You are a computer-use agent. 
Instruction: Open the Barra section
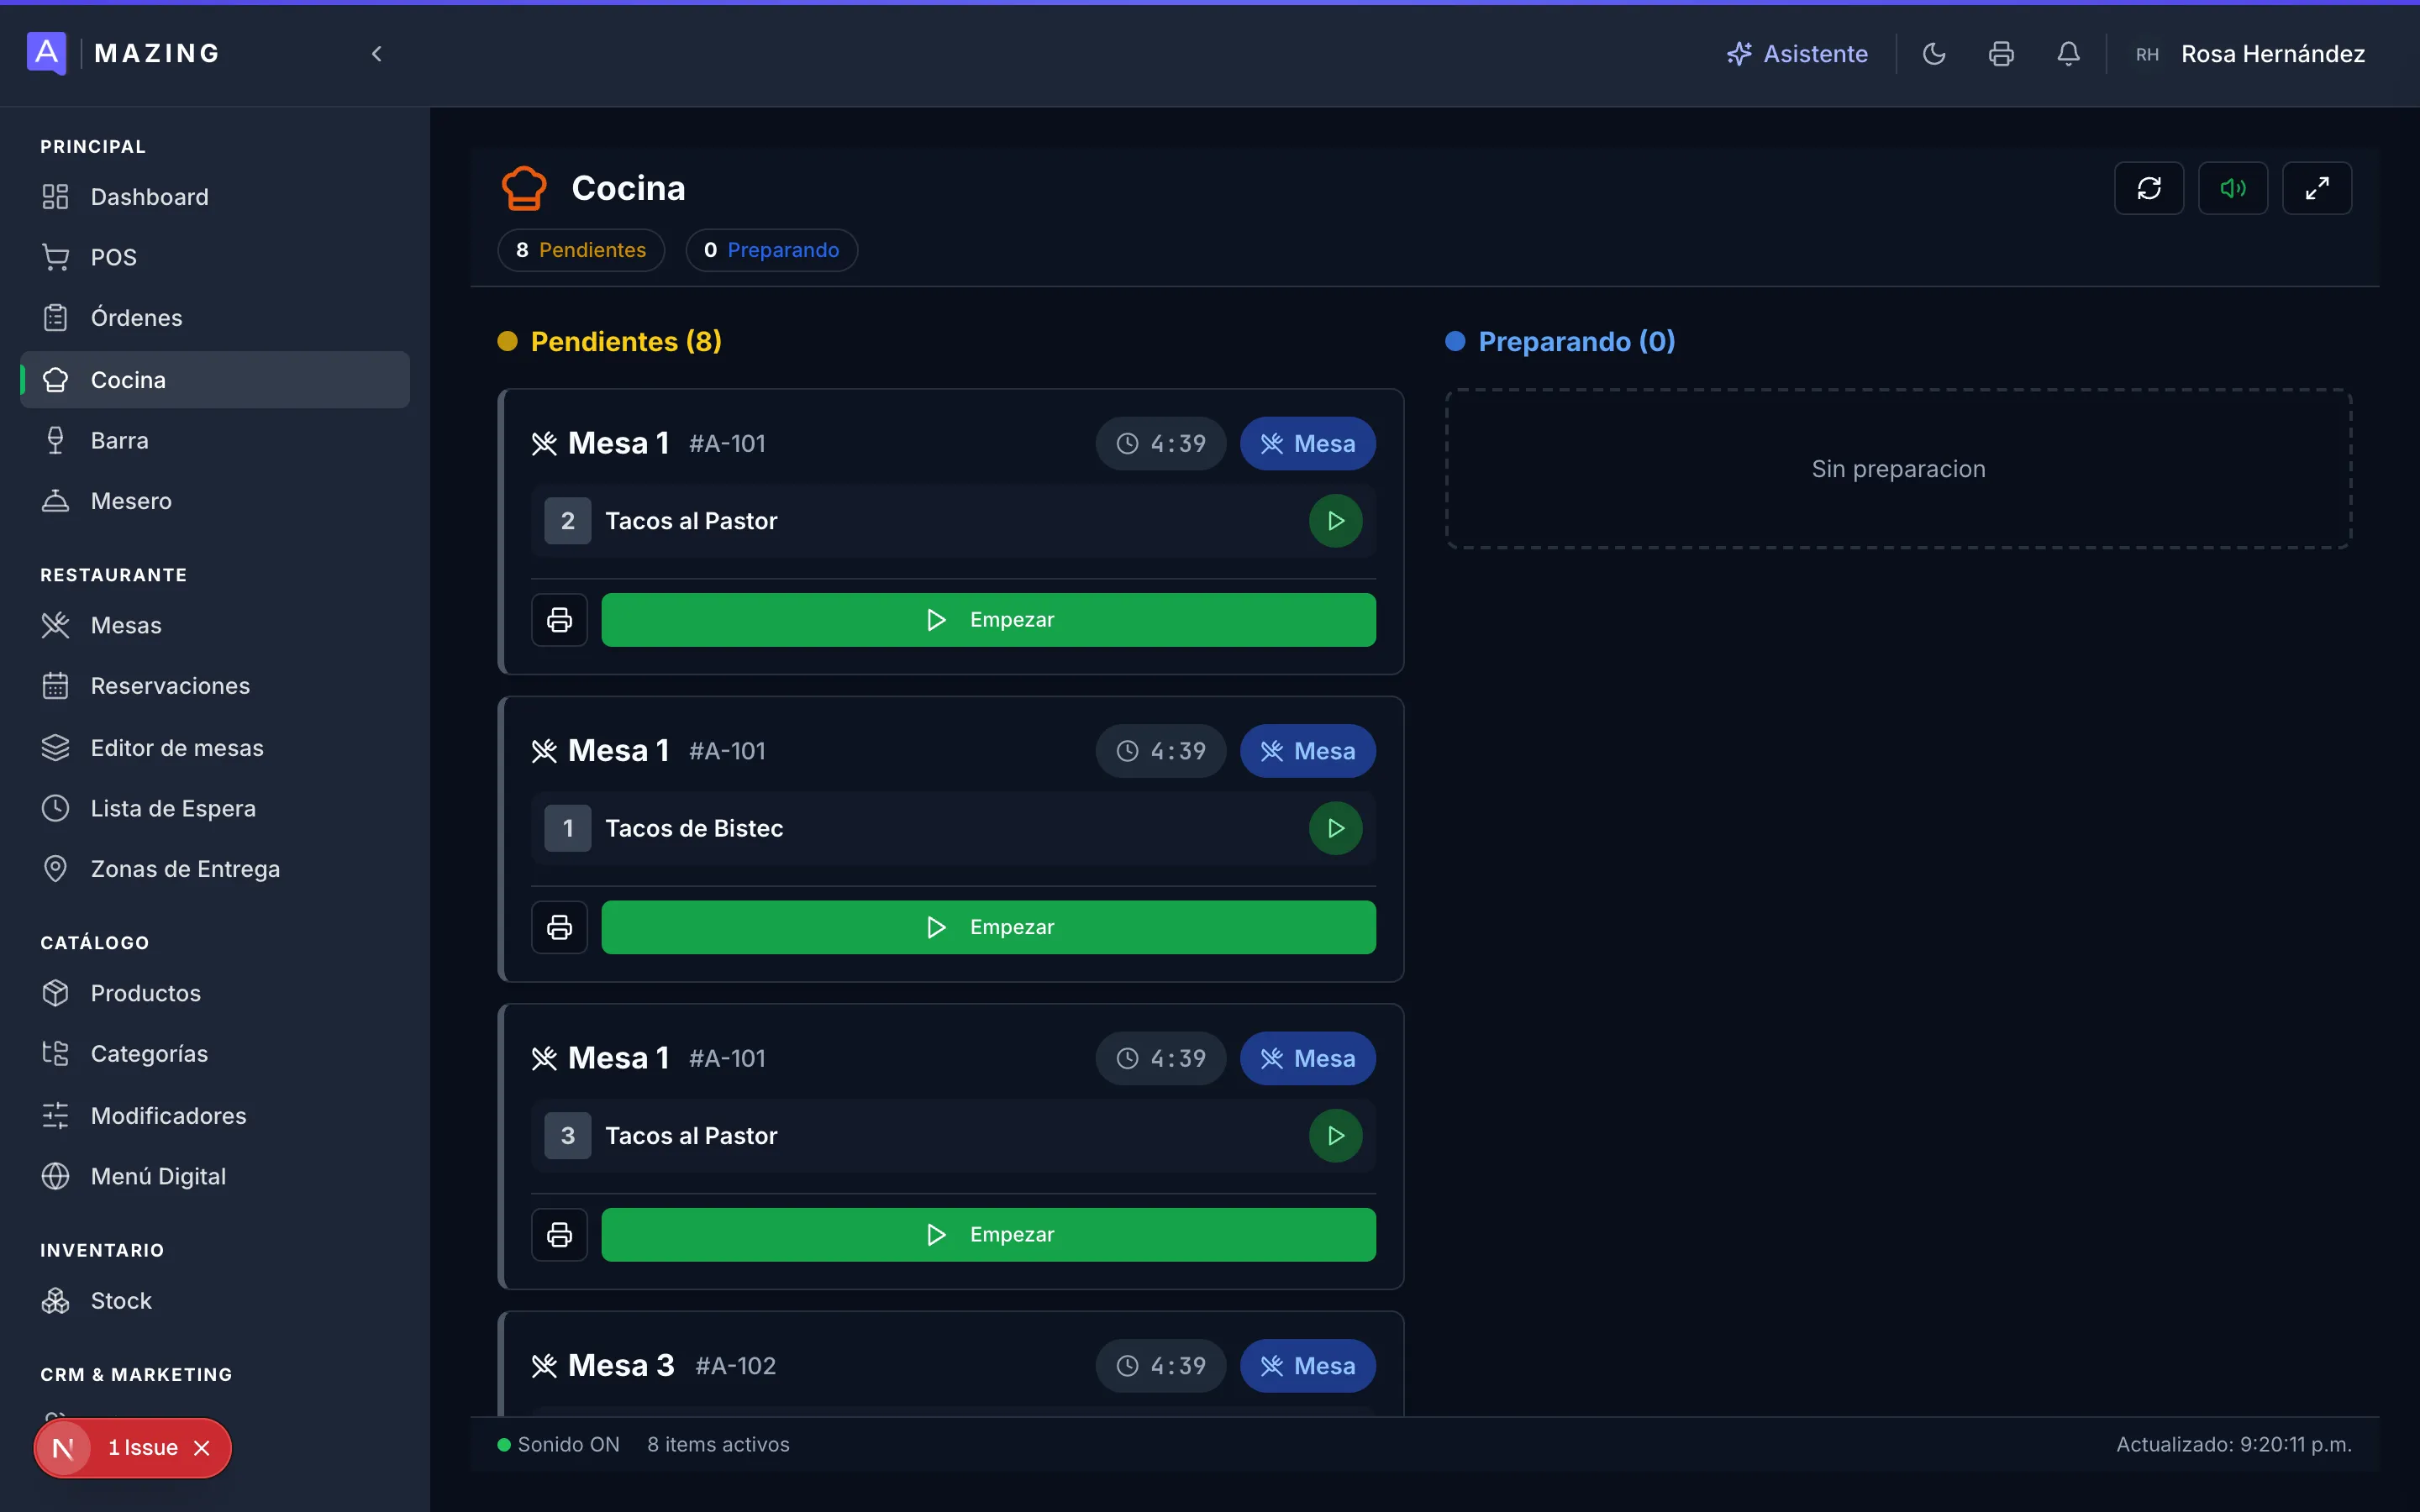[215, 441]
